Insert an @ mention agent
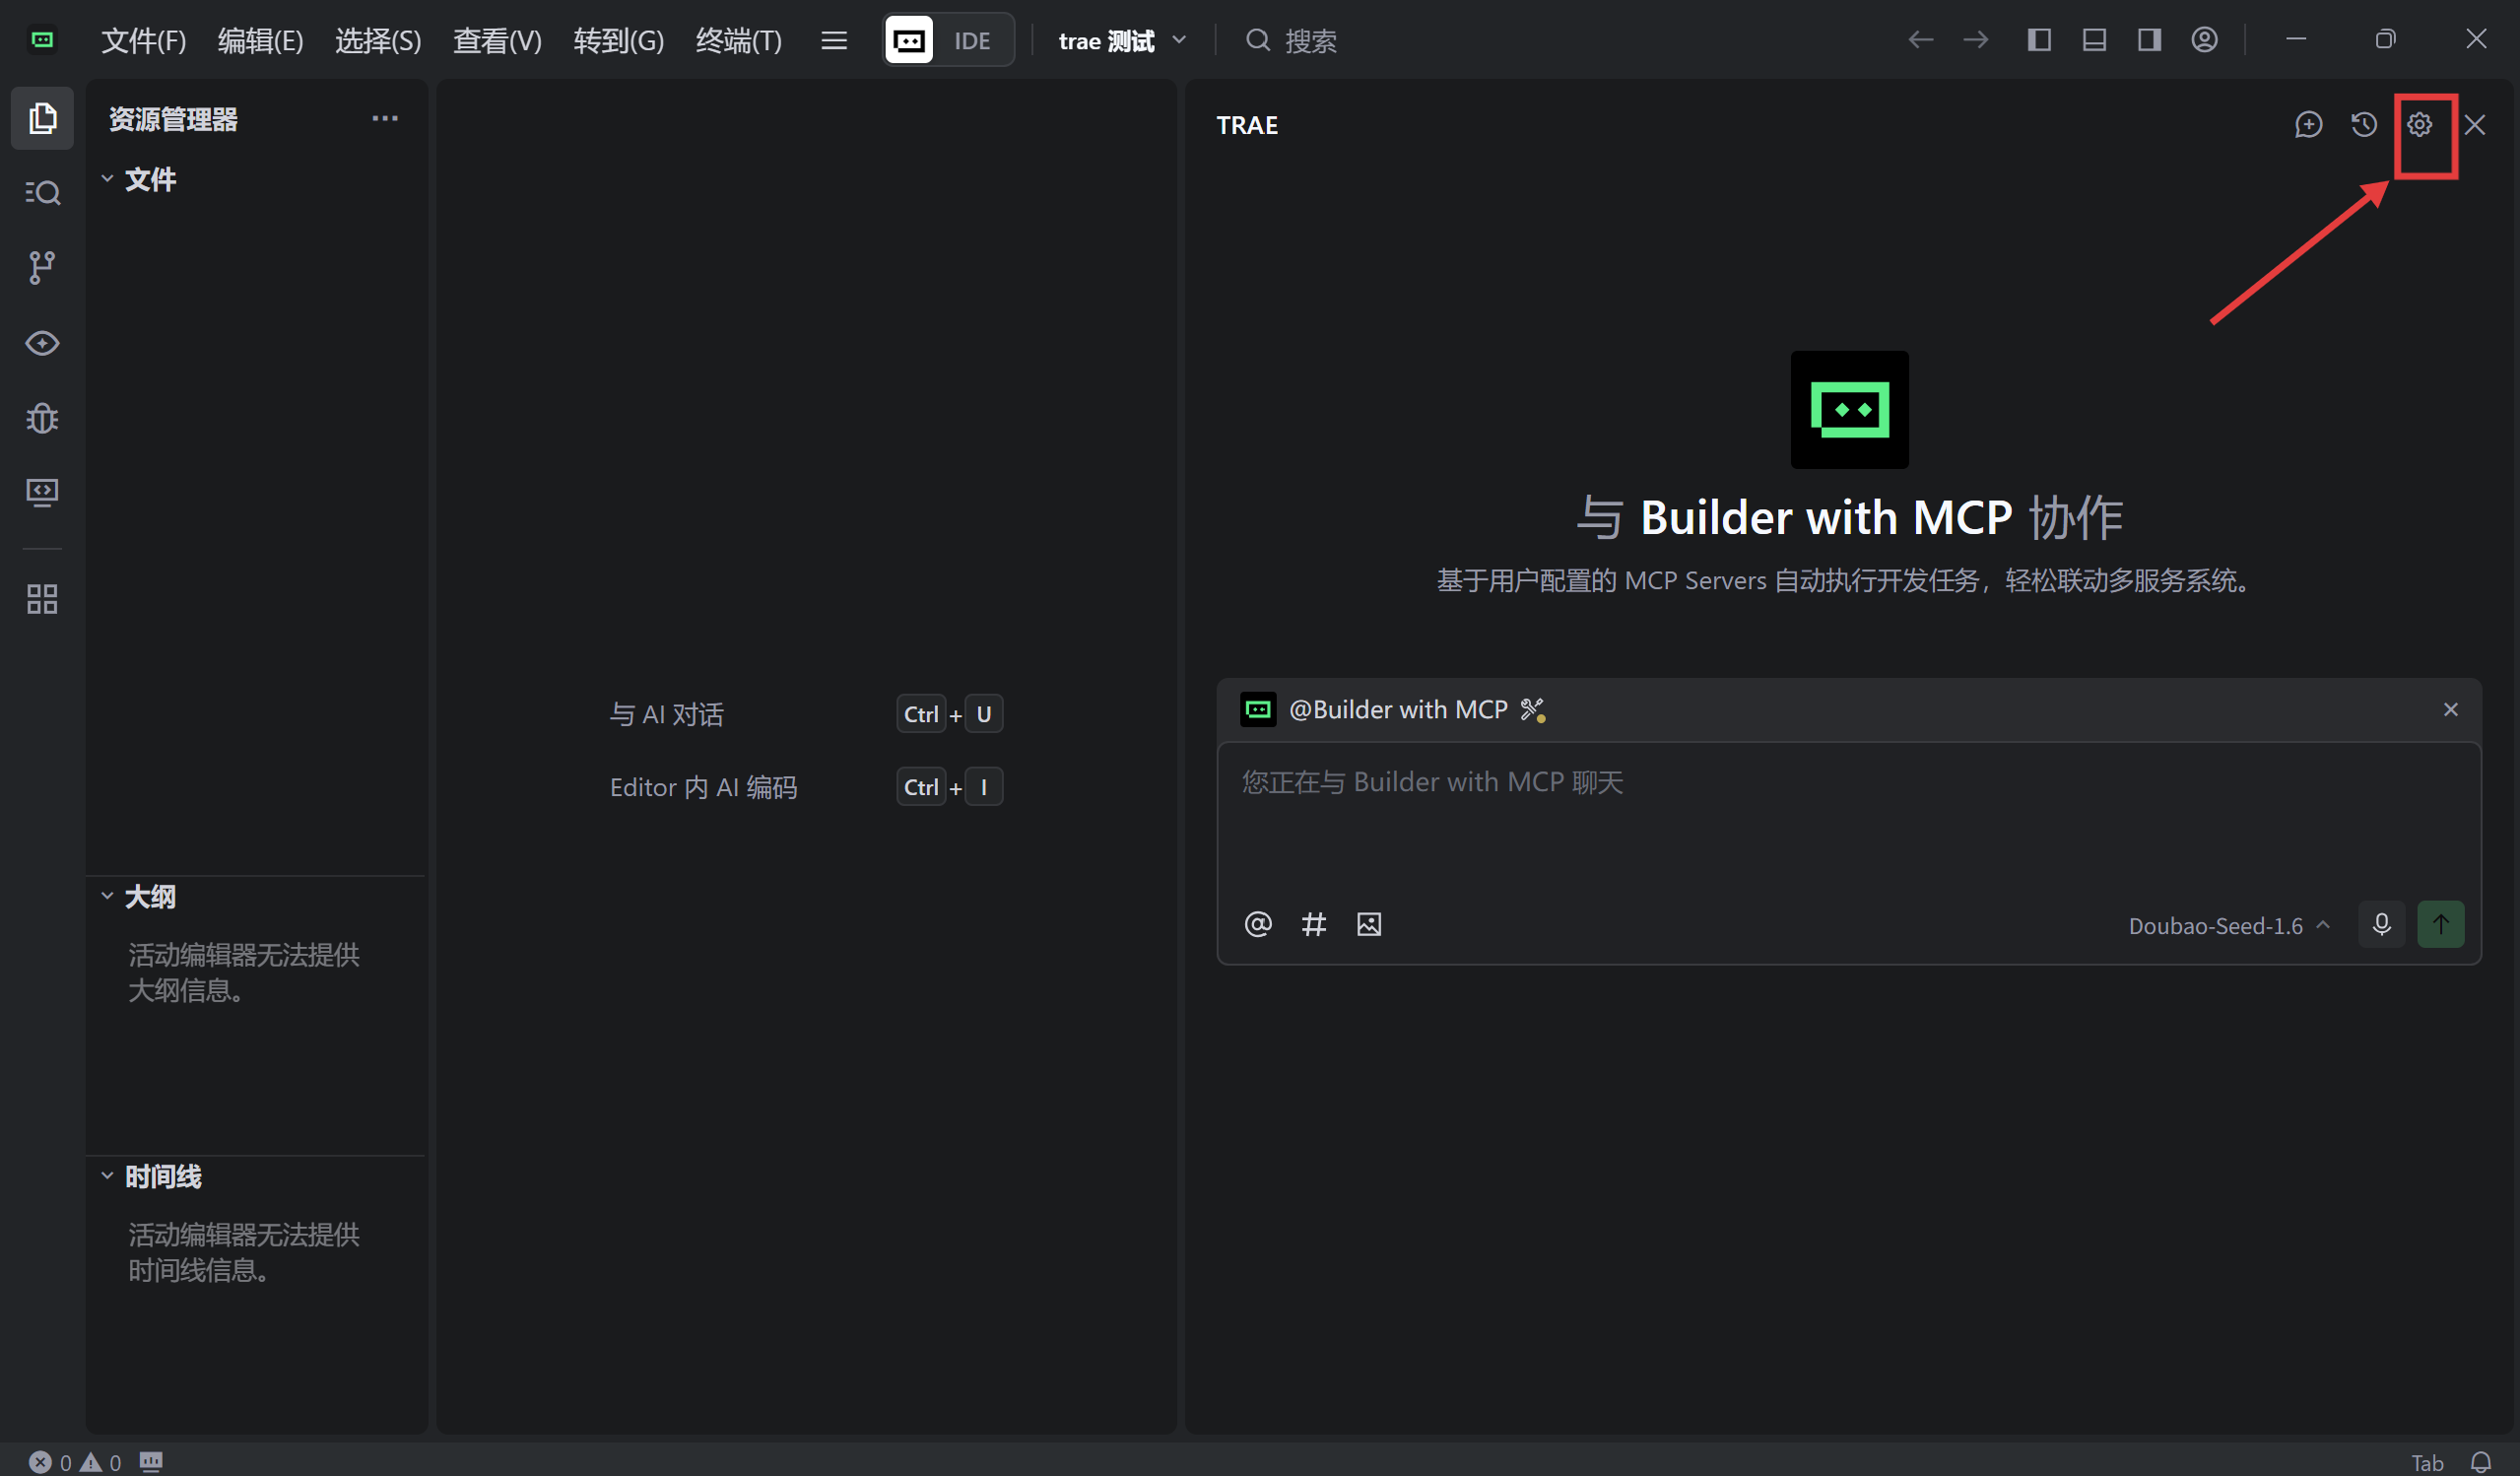Viewport: 2520px width, 1476px height. 1258,924
